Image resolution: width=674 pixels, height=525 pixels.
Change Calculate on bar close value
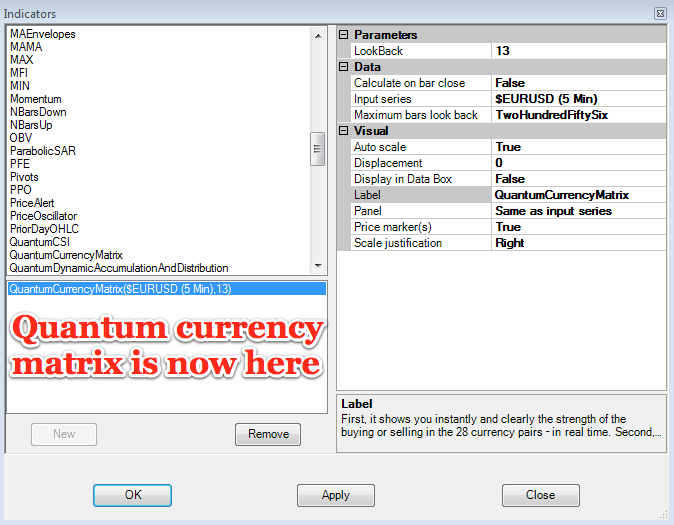[x=579, y=83]
